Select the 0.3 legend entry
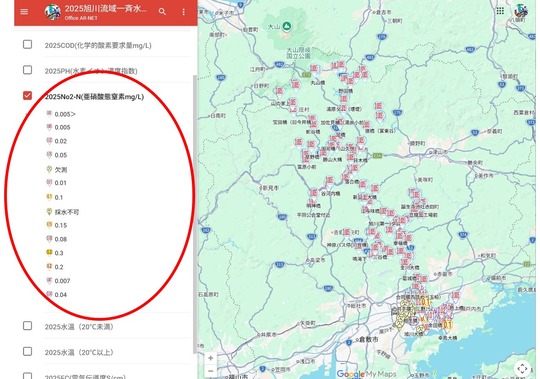 [x=55, y=253]
